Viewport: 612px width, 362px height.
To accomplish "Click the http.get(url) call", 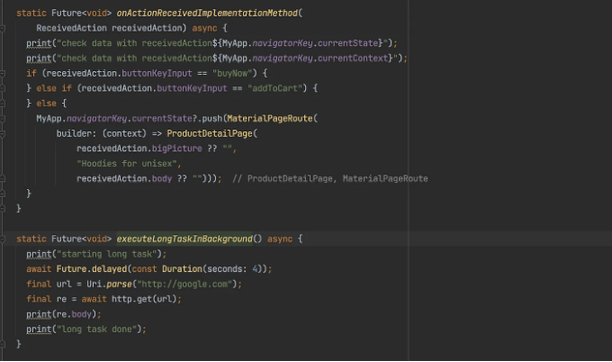I will pyautogui.click(x=144, y=299).
